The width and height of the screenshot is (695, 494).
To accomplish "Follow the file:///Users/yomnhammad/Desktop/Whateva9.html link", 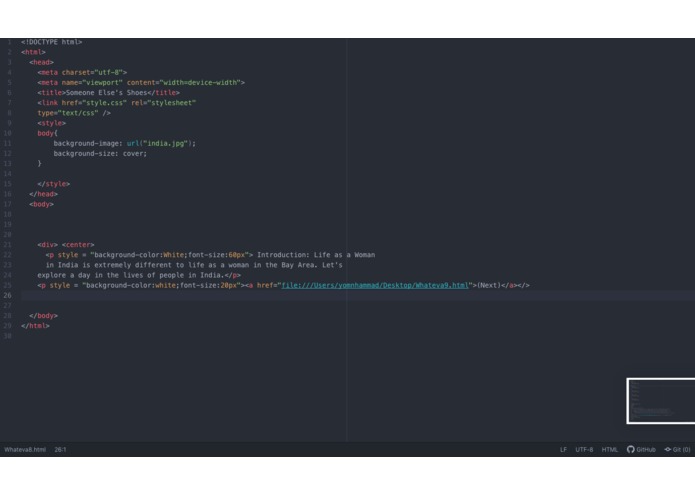I will point(375,285).
